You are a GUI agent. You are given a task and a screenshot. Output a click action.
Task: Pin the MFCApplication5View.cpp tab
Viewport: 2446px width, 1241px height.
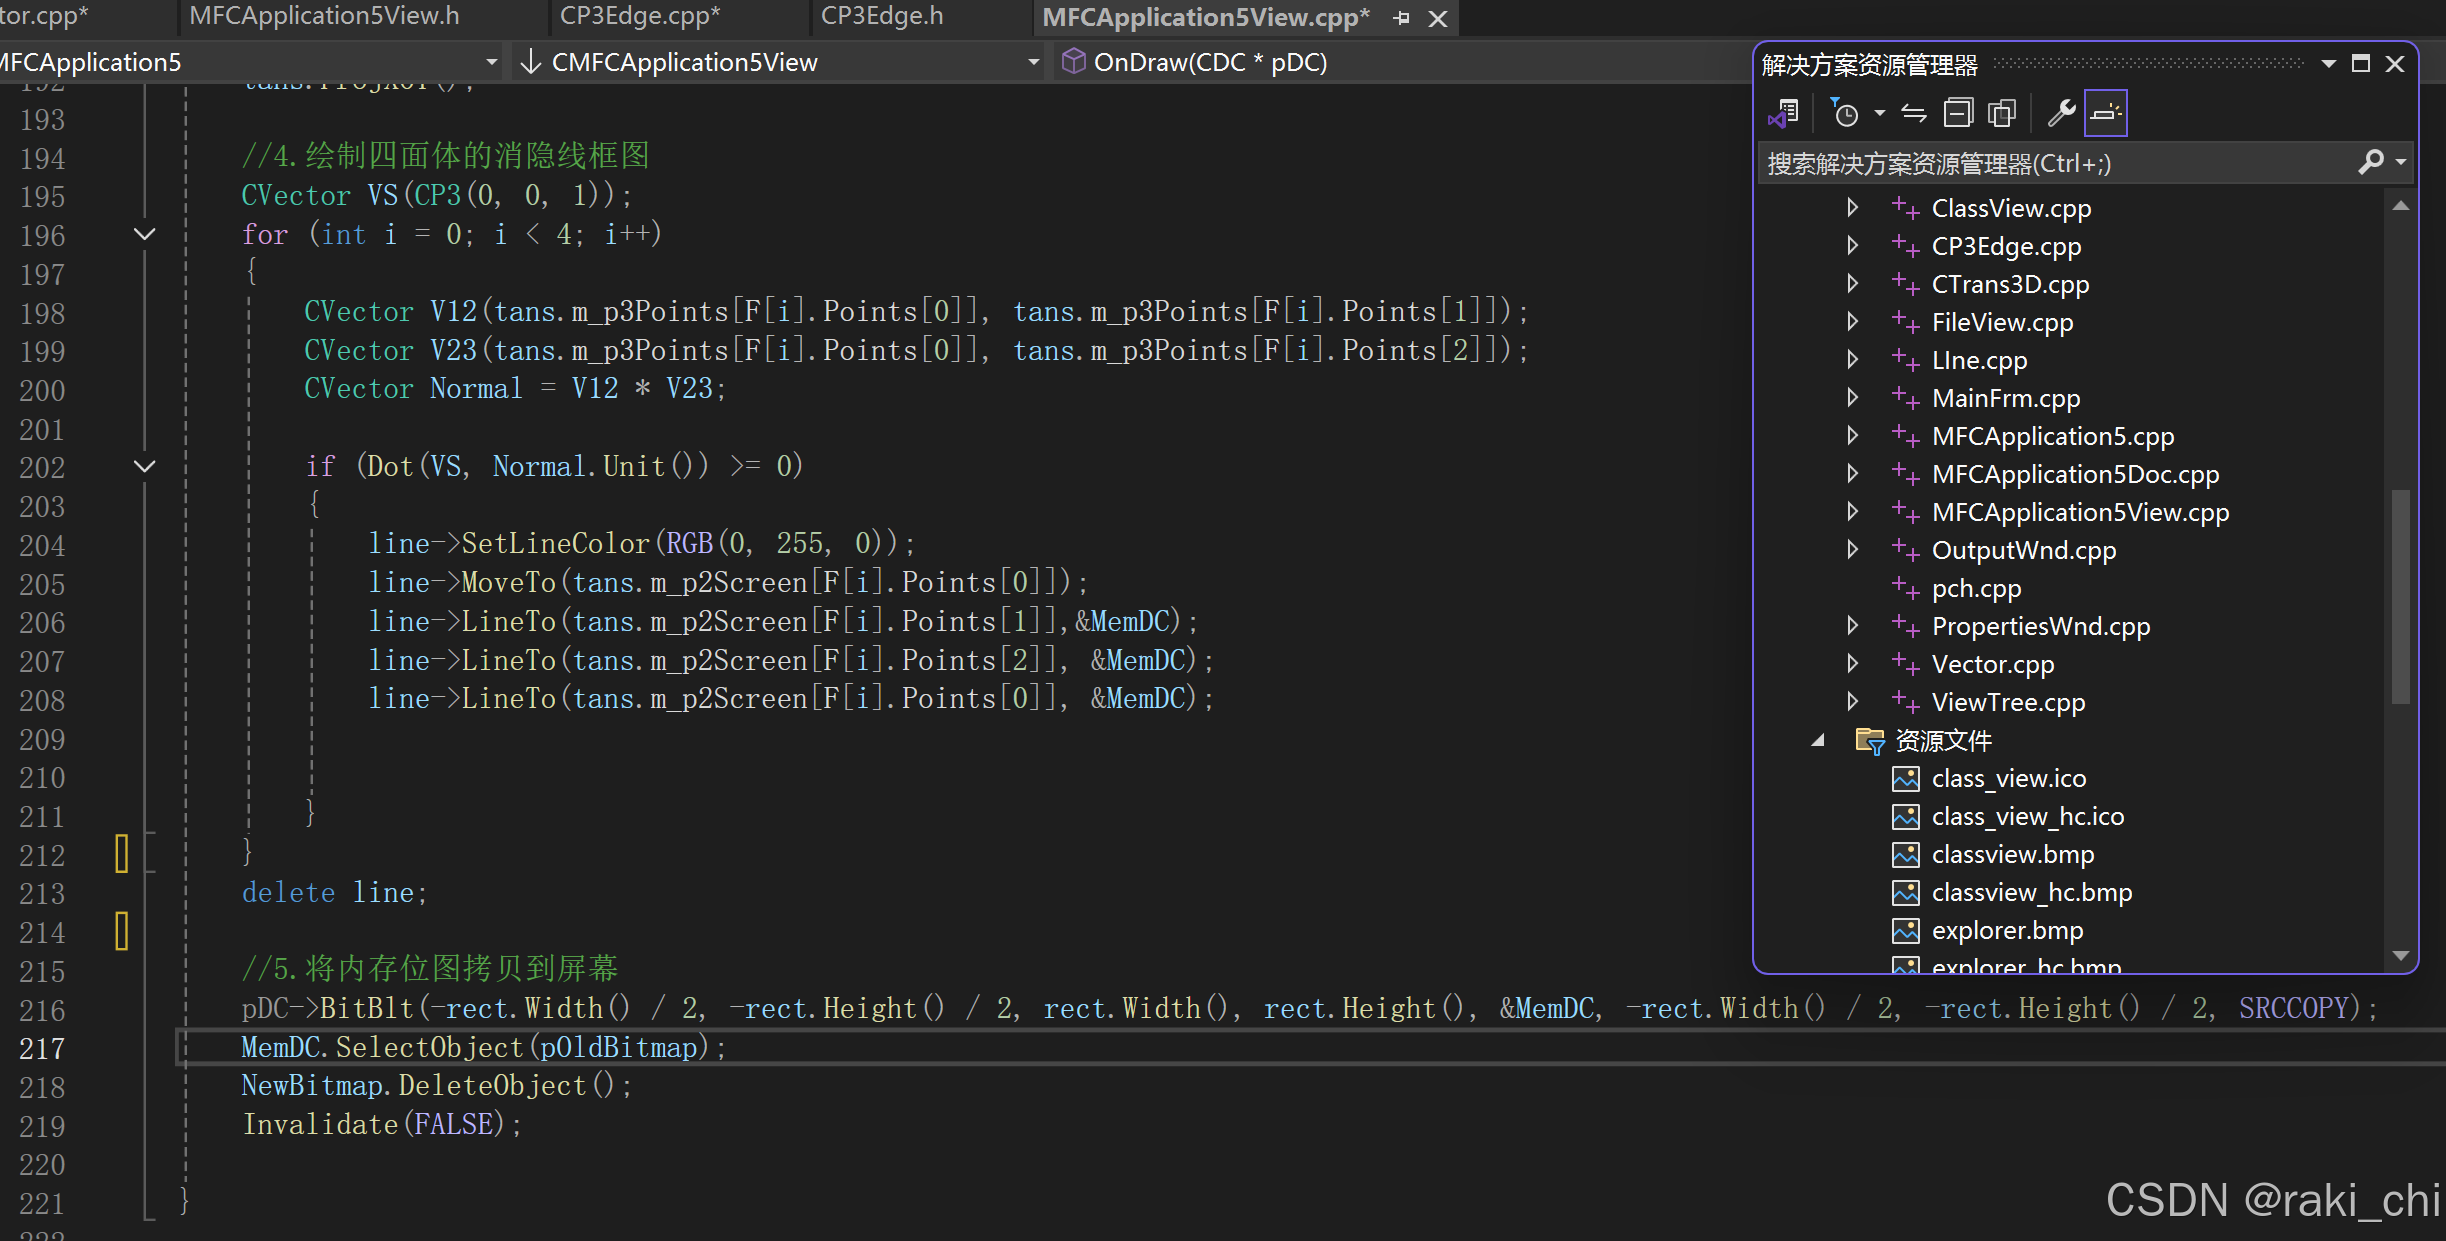point(1401,18)
